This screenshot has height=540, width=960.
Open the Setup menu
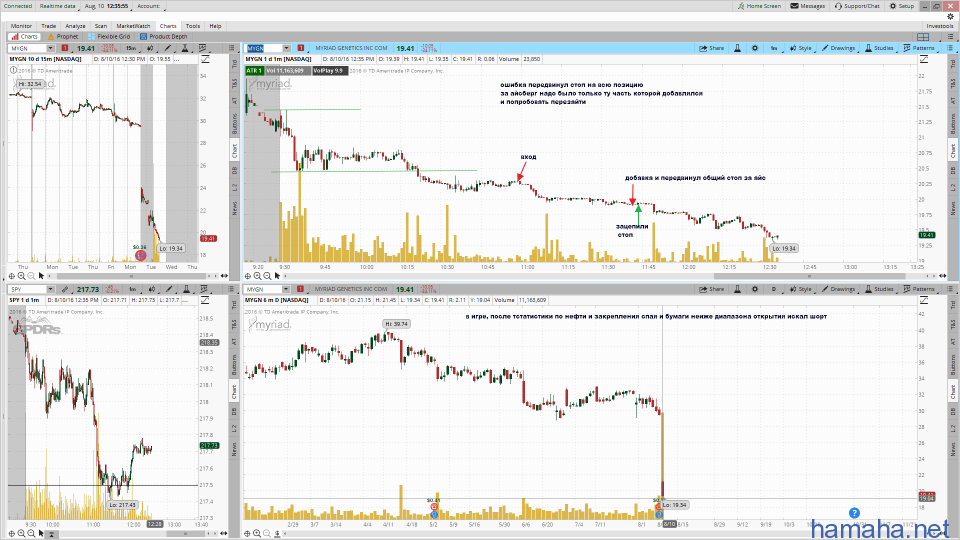point(902,6)
